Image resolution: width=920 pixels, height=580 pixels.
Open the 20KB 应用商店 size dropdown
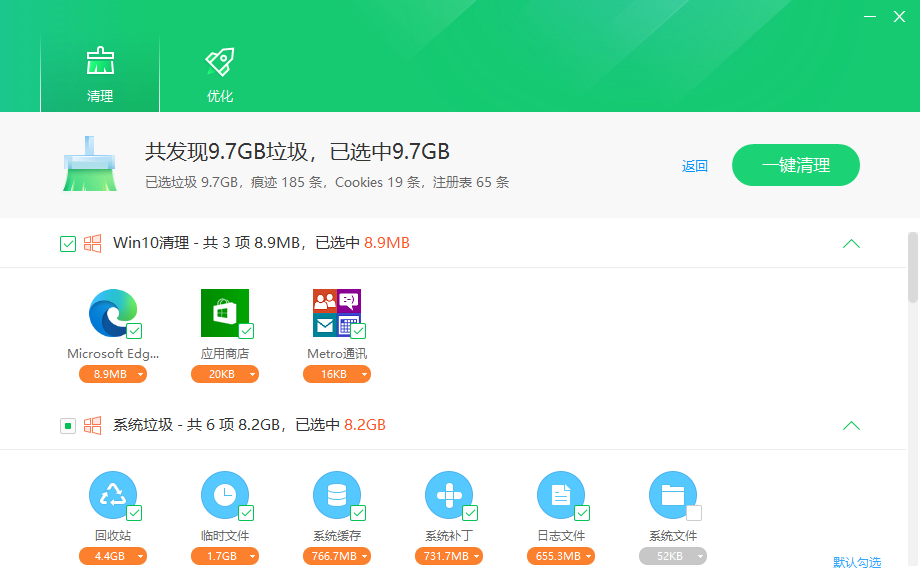coord(225,374)
